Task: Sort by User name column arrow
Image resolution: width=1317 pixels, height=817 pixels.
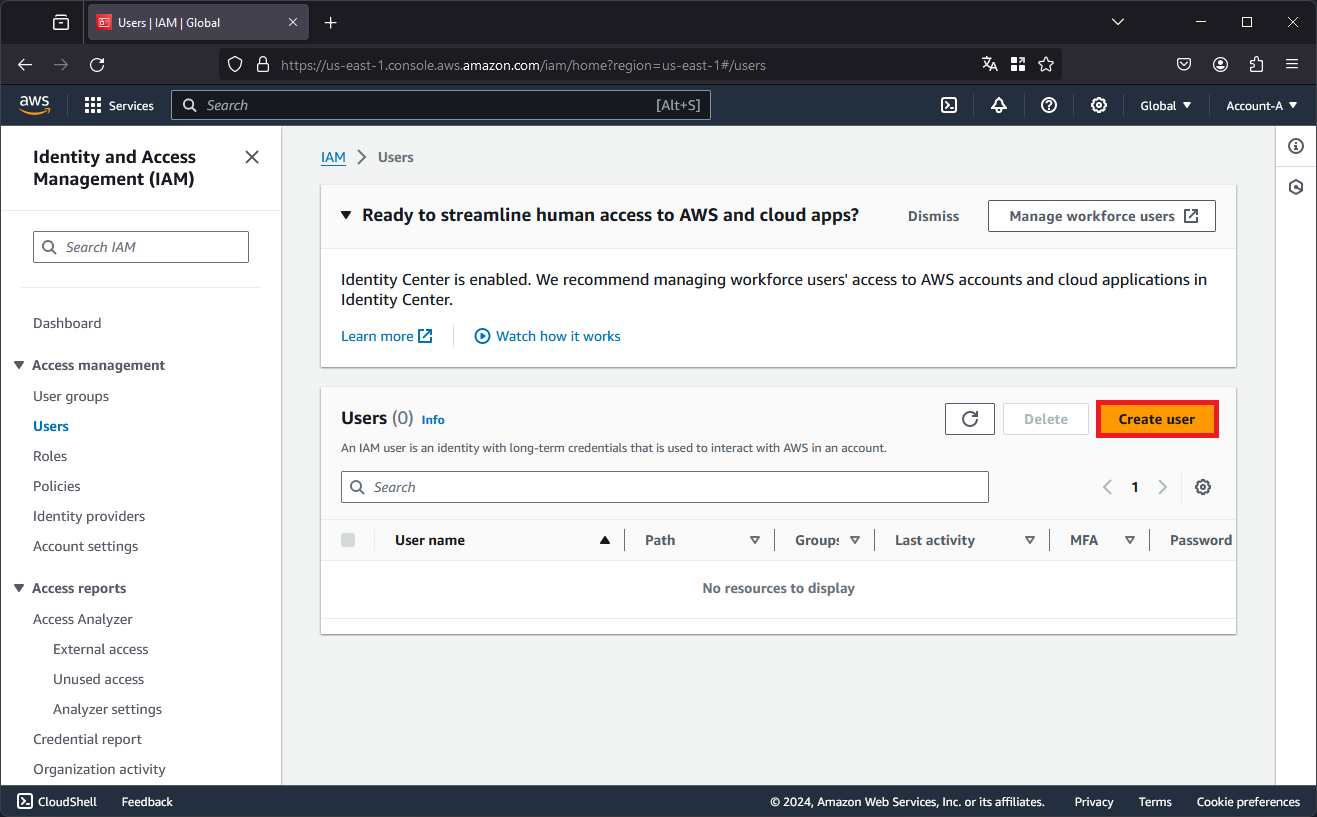Action: [604, 540]
